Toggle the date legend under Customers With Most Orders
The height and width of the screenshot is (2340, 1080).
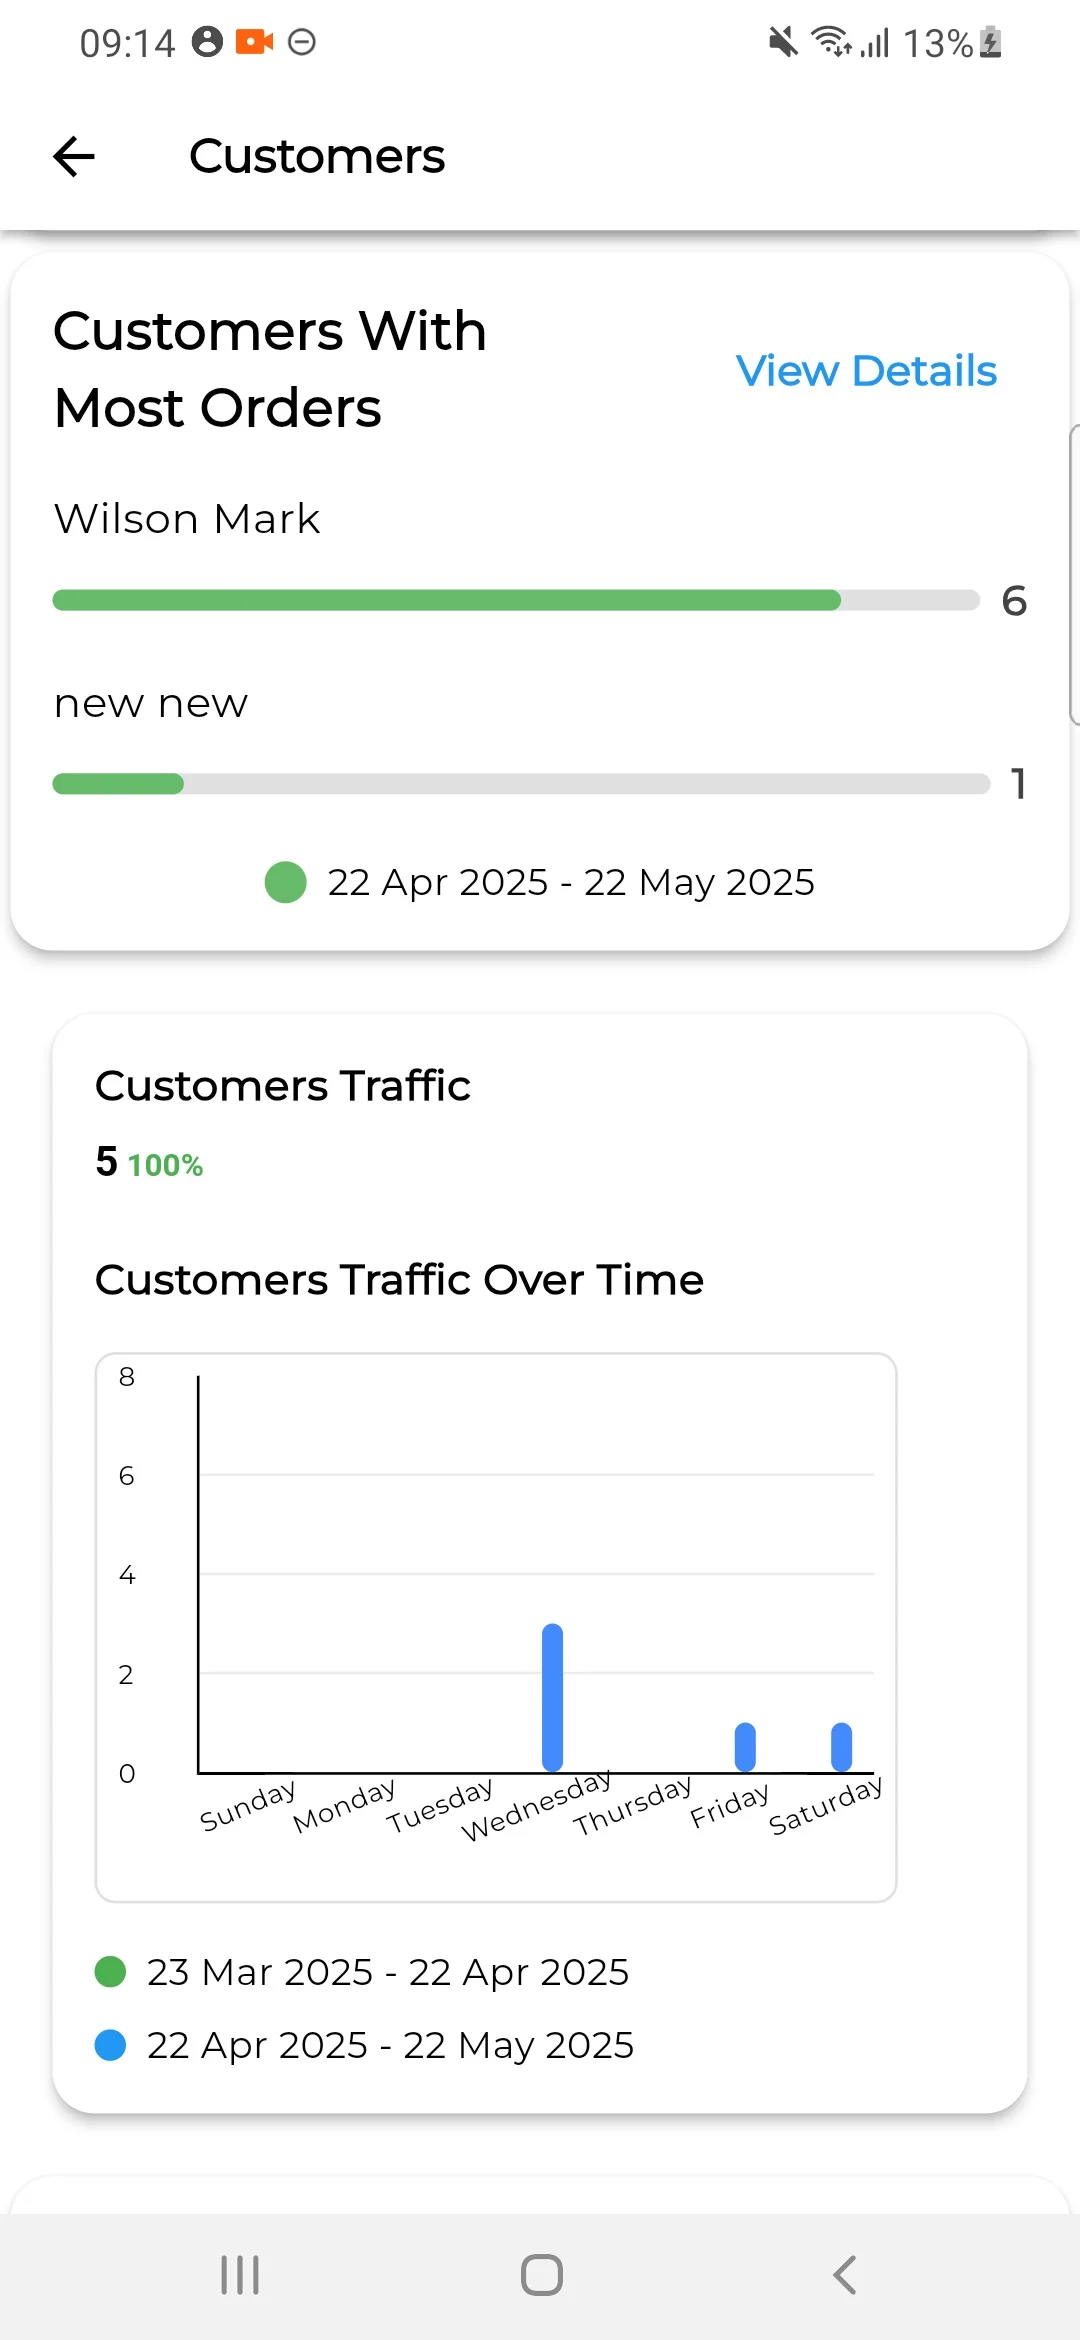[540, 882]
